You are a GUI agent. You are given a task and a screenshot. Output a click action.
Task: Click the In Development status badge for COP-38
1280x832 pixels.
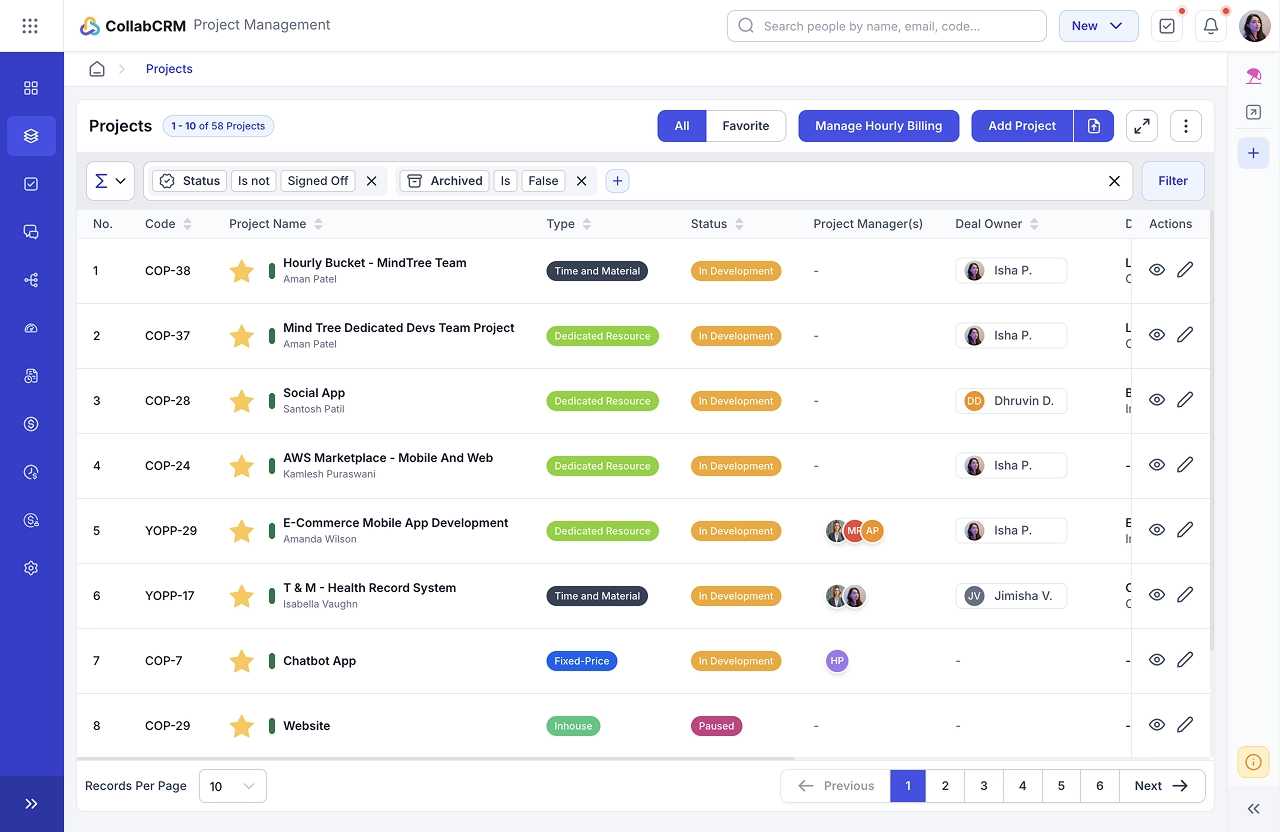tap(736, 271)
